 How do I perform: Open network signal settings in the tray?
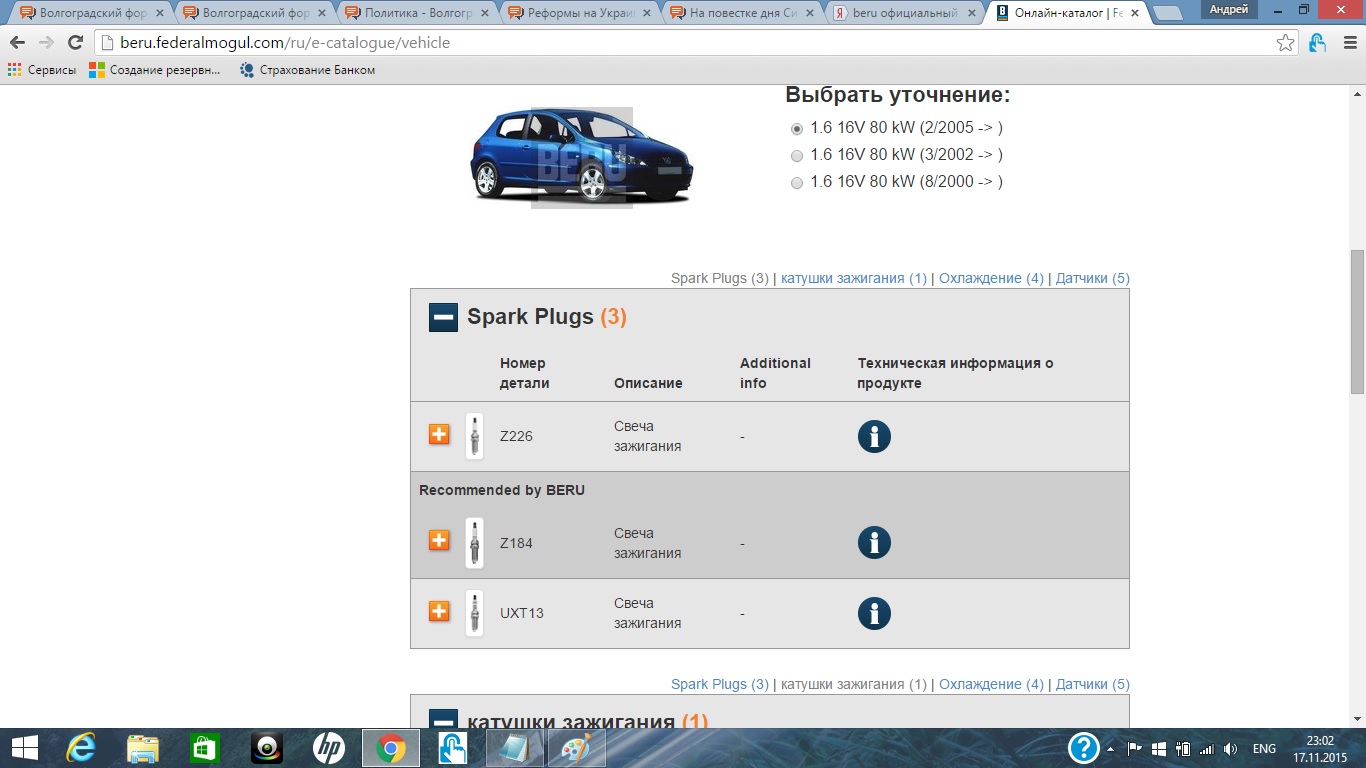point(1207,749)
